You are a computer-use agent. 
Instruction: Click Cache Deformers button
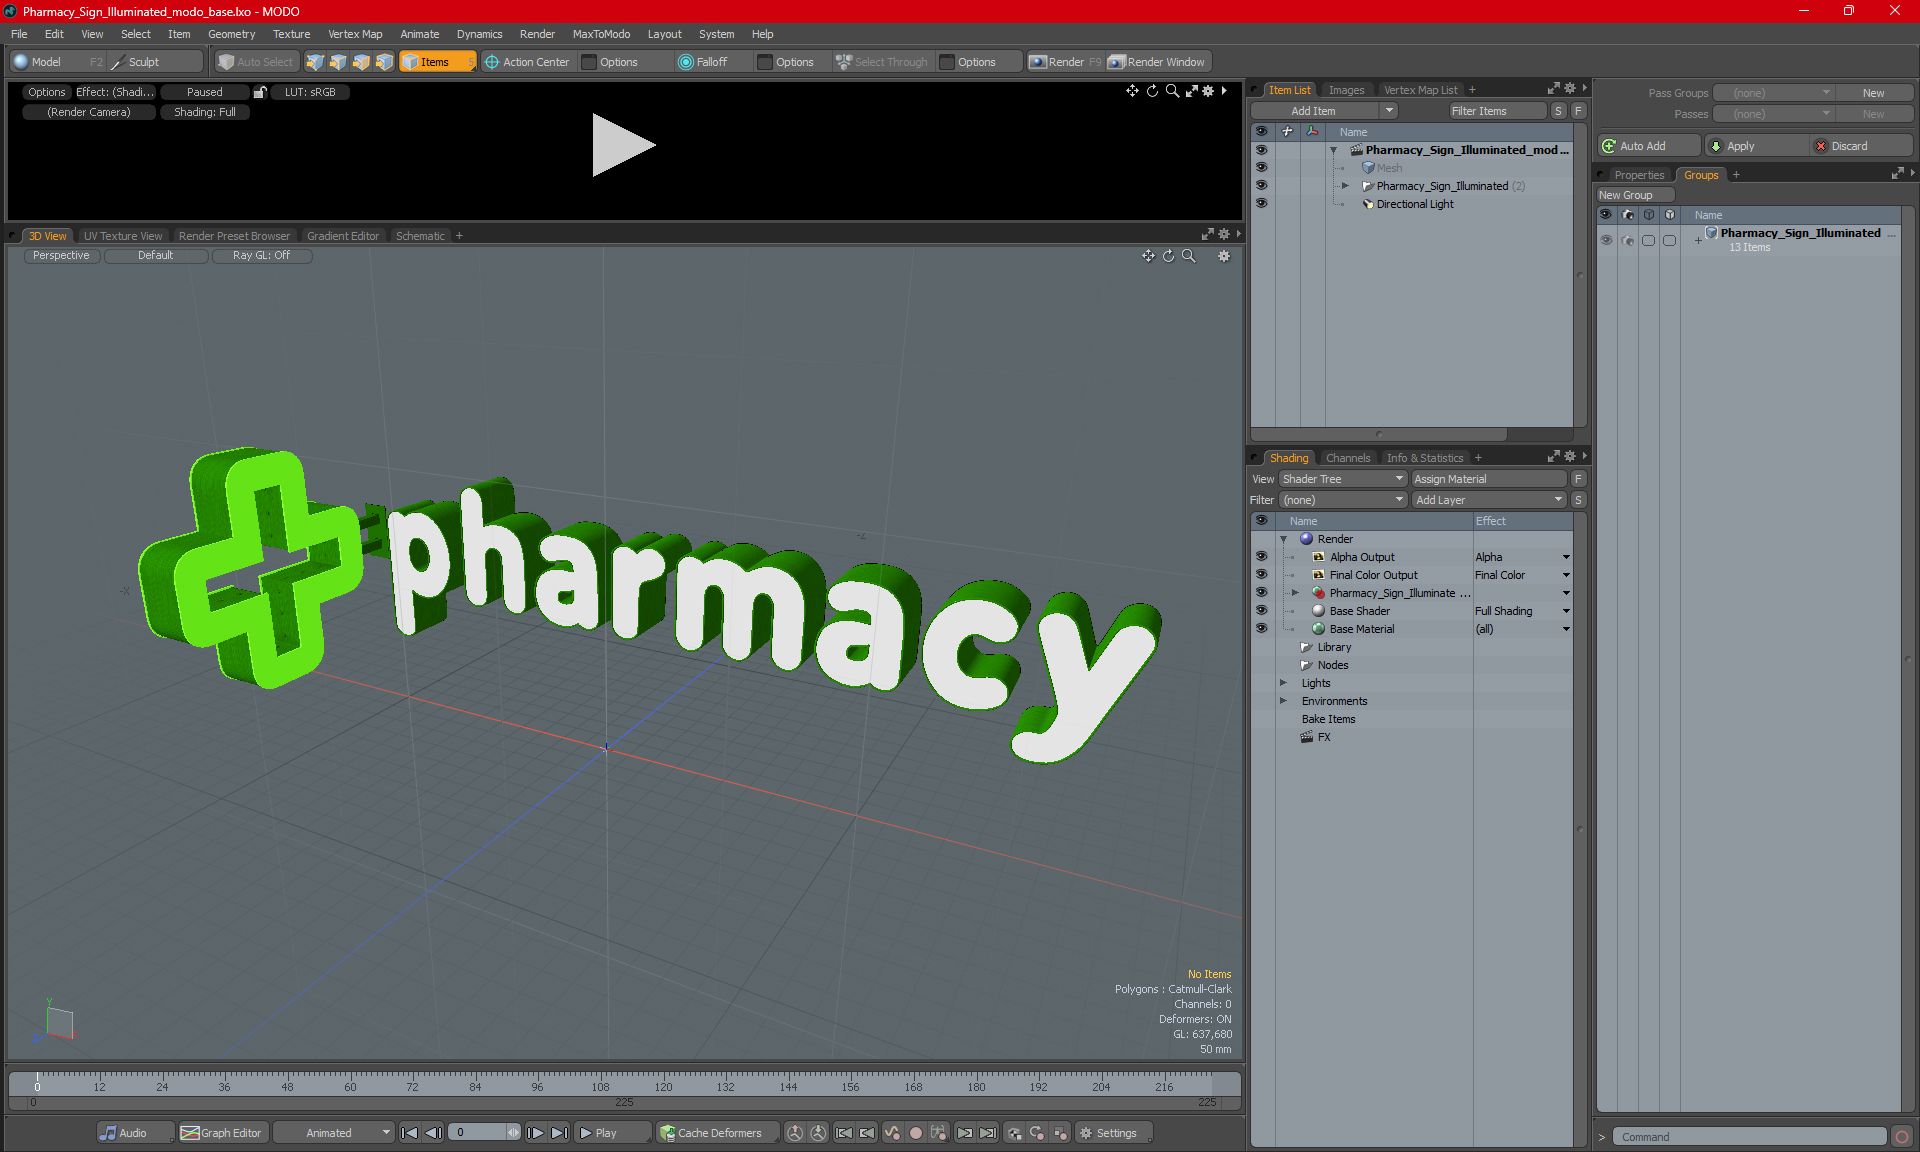point(716,1133)
